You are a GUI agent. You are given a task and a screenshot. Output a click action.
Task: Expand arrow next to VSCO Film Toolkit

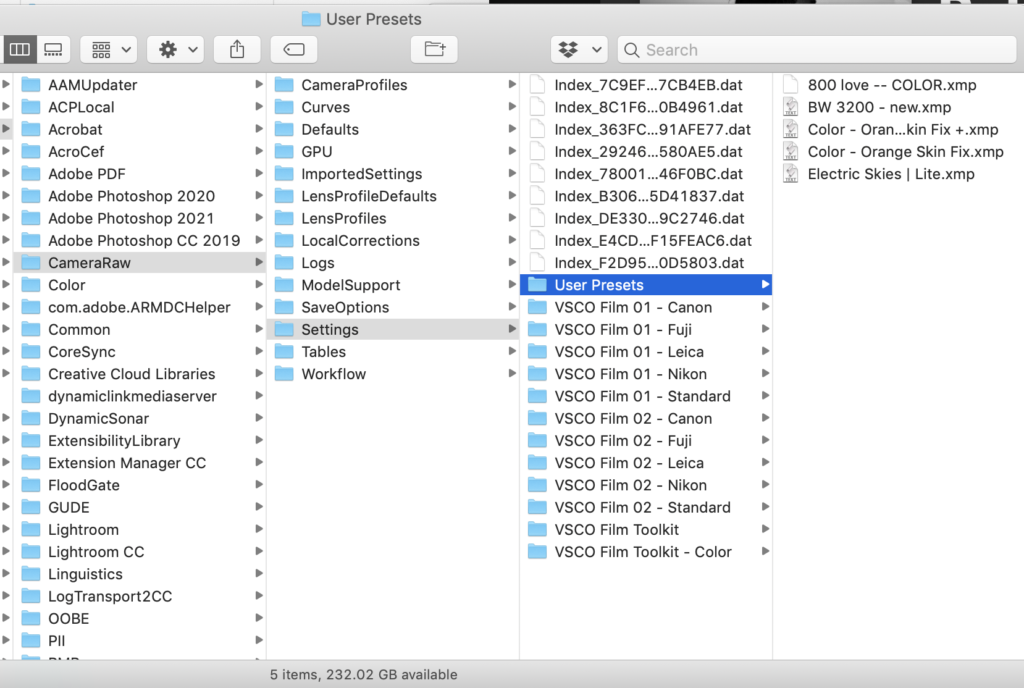pos(765,530)
